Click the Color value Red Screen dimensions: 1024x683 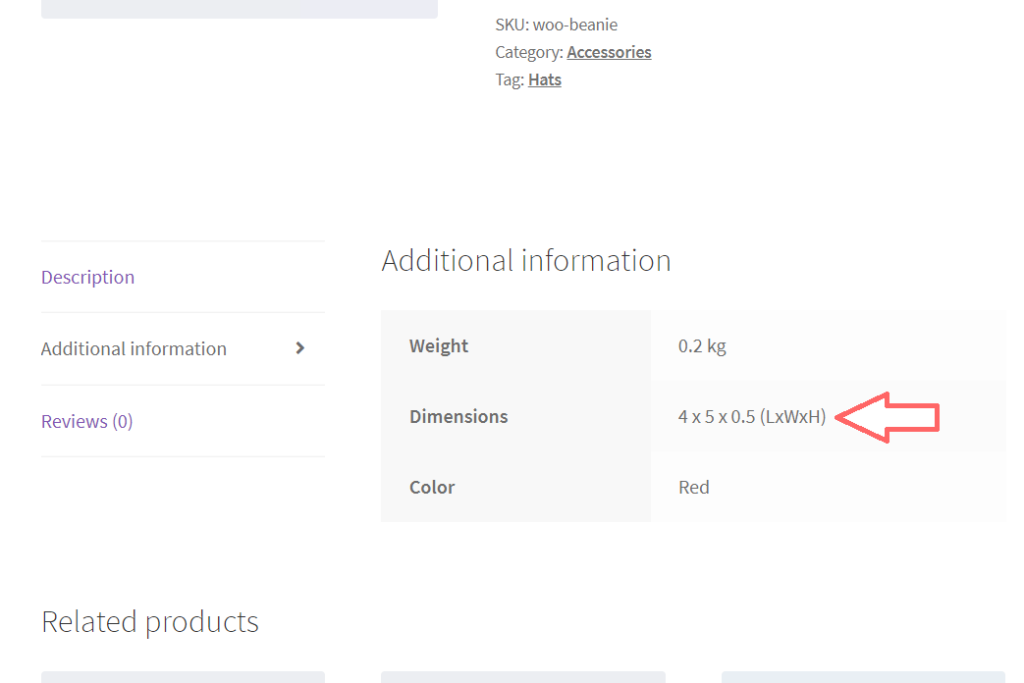point(694,487)
